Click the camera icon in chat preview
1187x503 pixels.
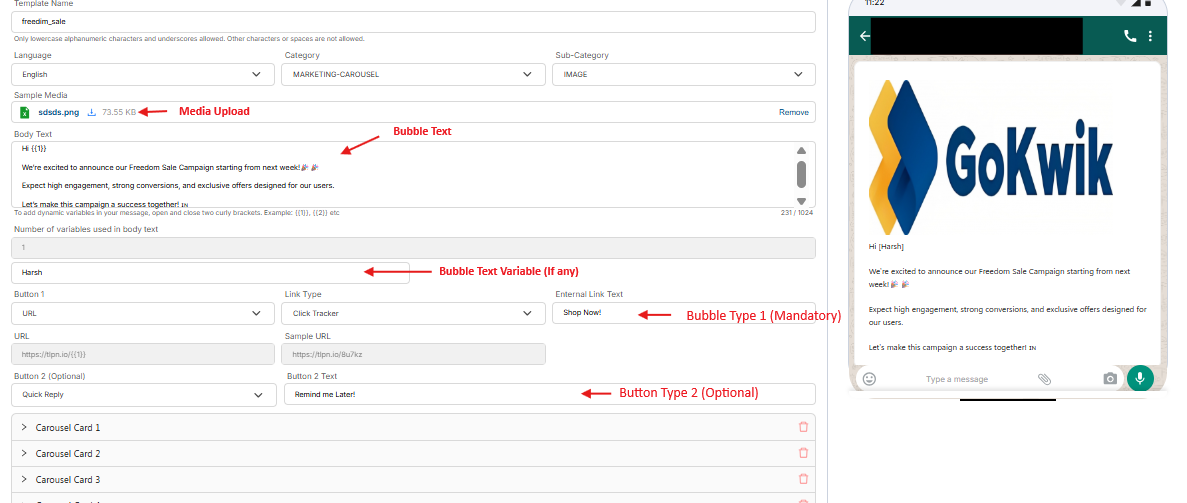click(1110, 379)
